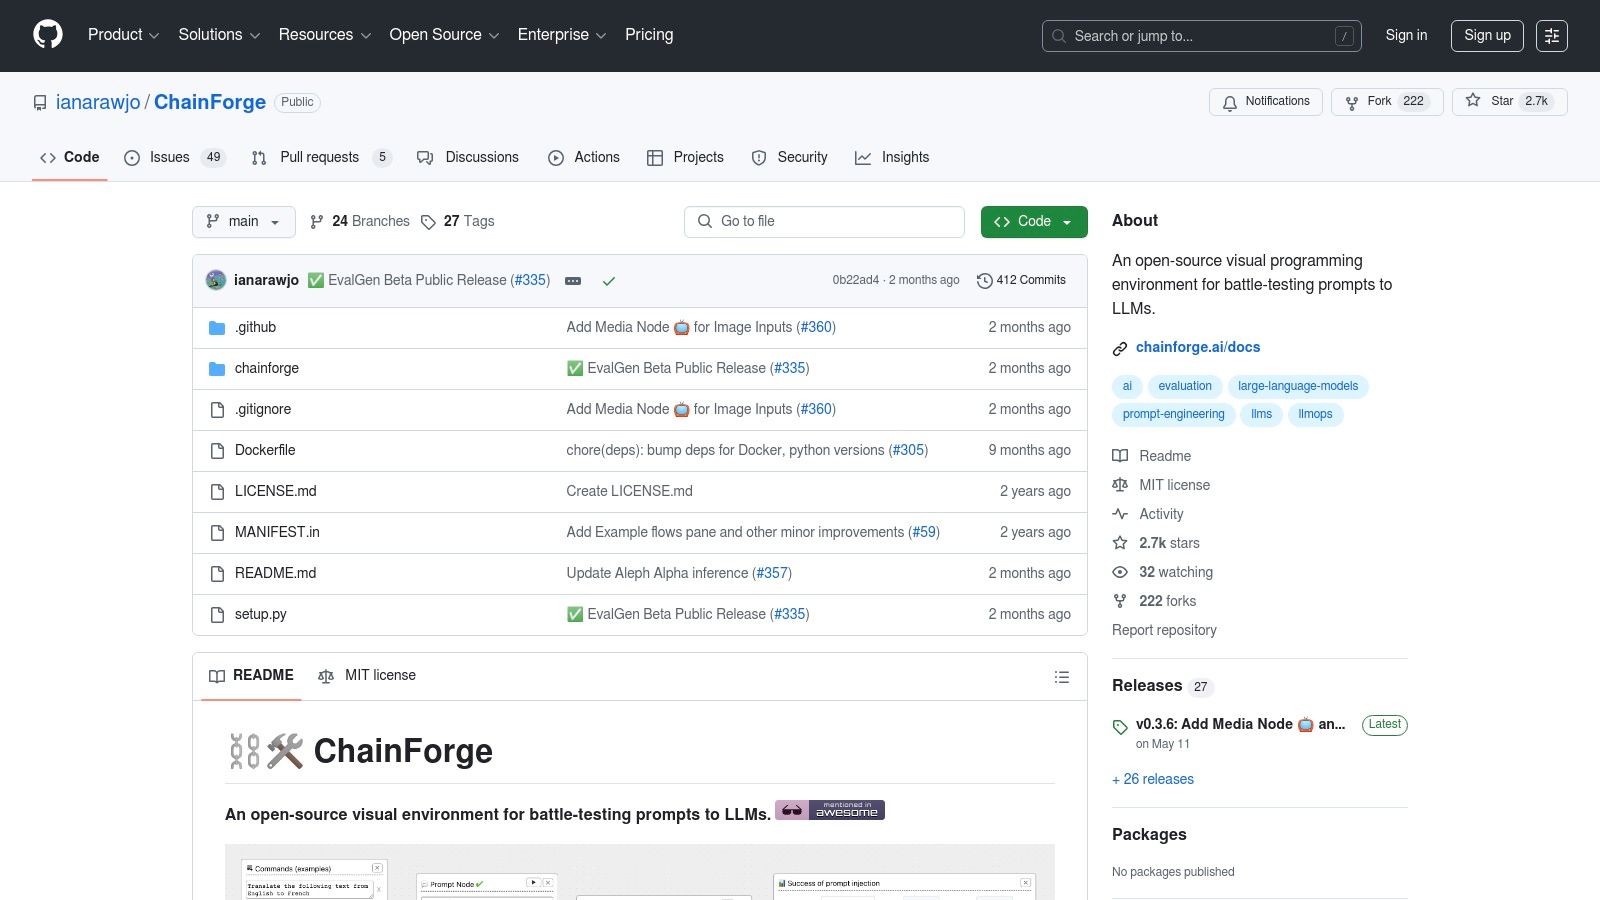The width and height of the screenshot is (1600, 900).
Task: Click the Sign up button
Action: tap(1486, 36)
